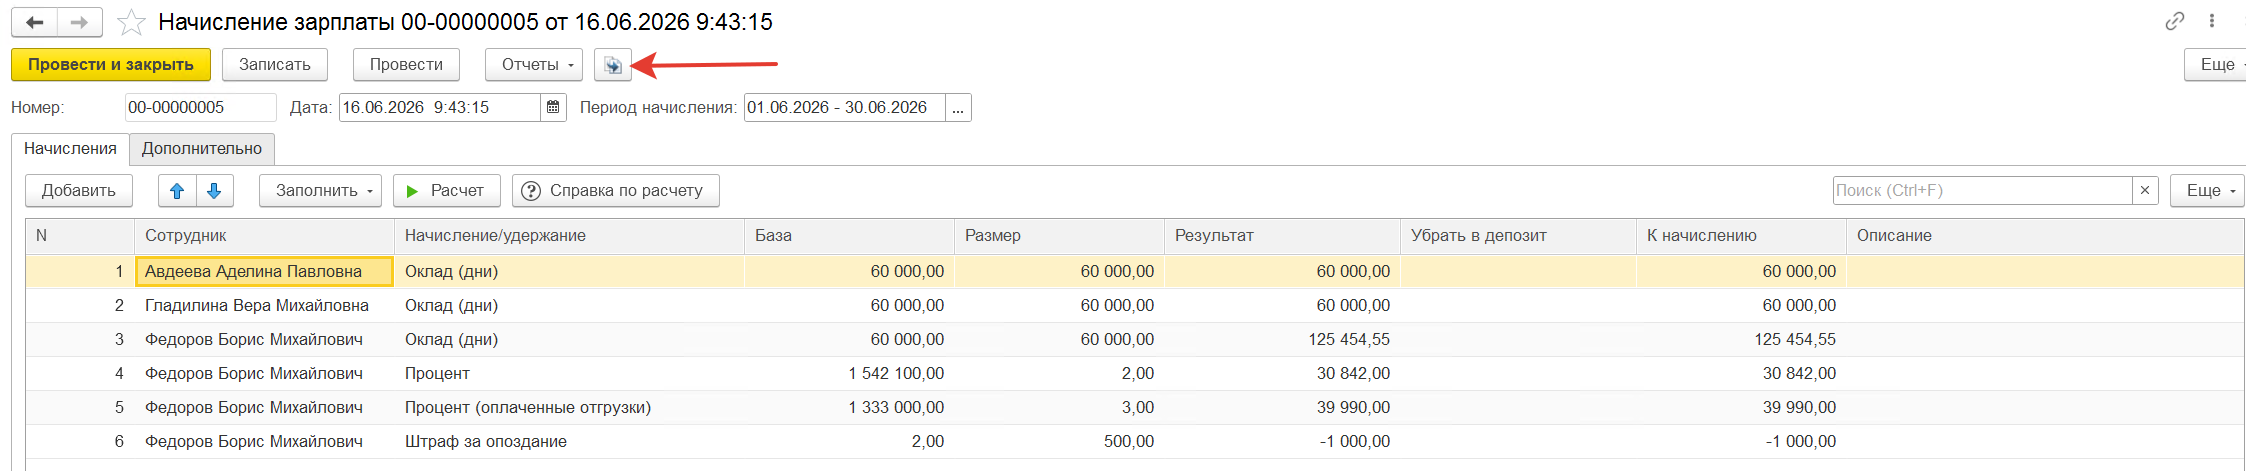
Task: Open the vertical dots menu
Action: [x=2211, y=21]
